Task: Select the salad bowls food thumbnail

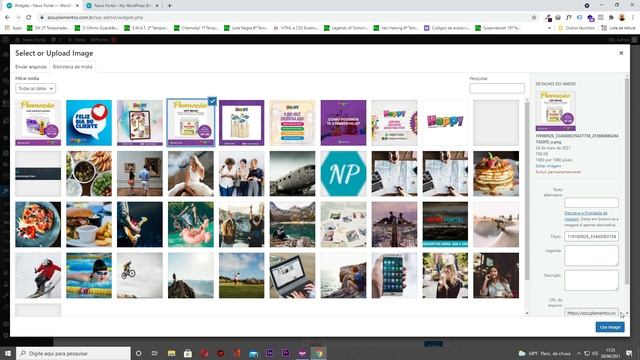Action: click(x=89, y=174)
